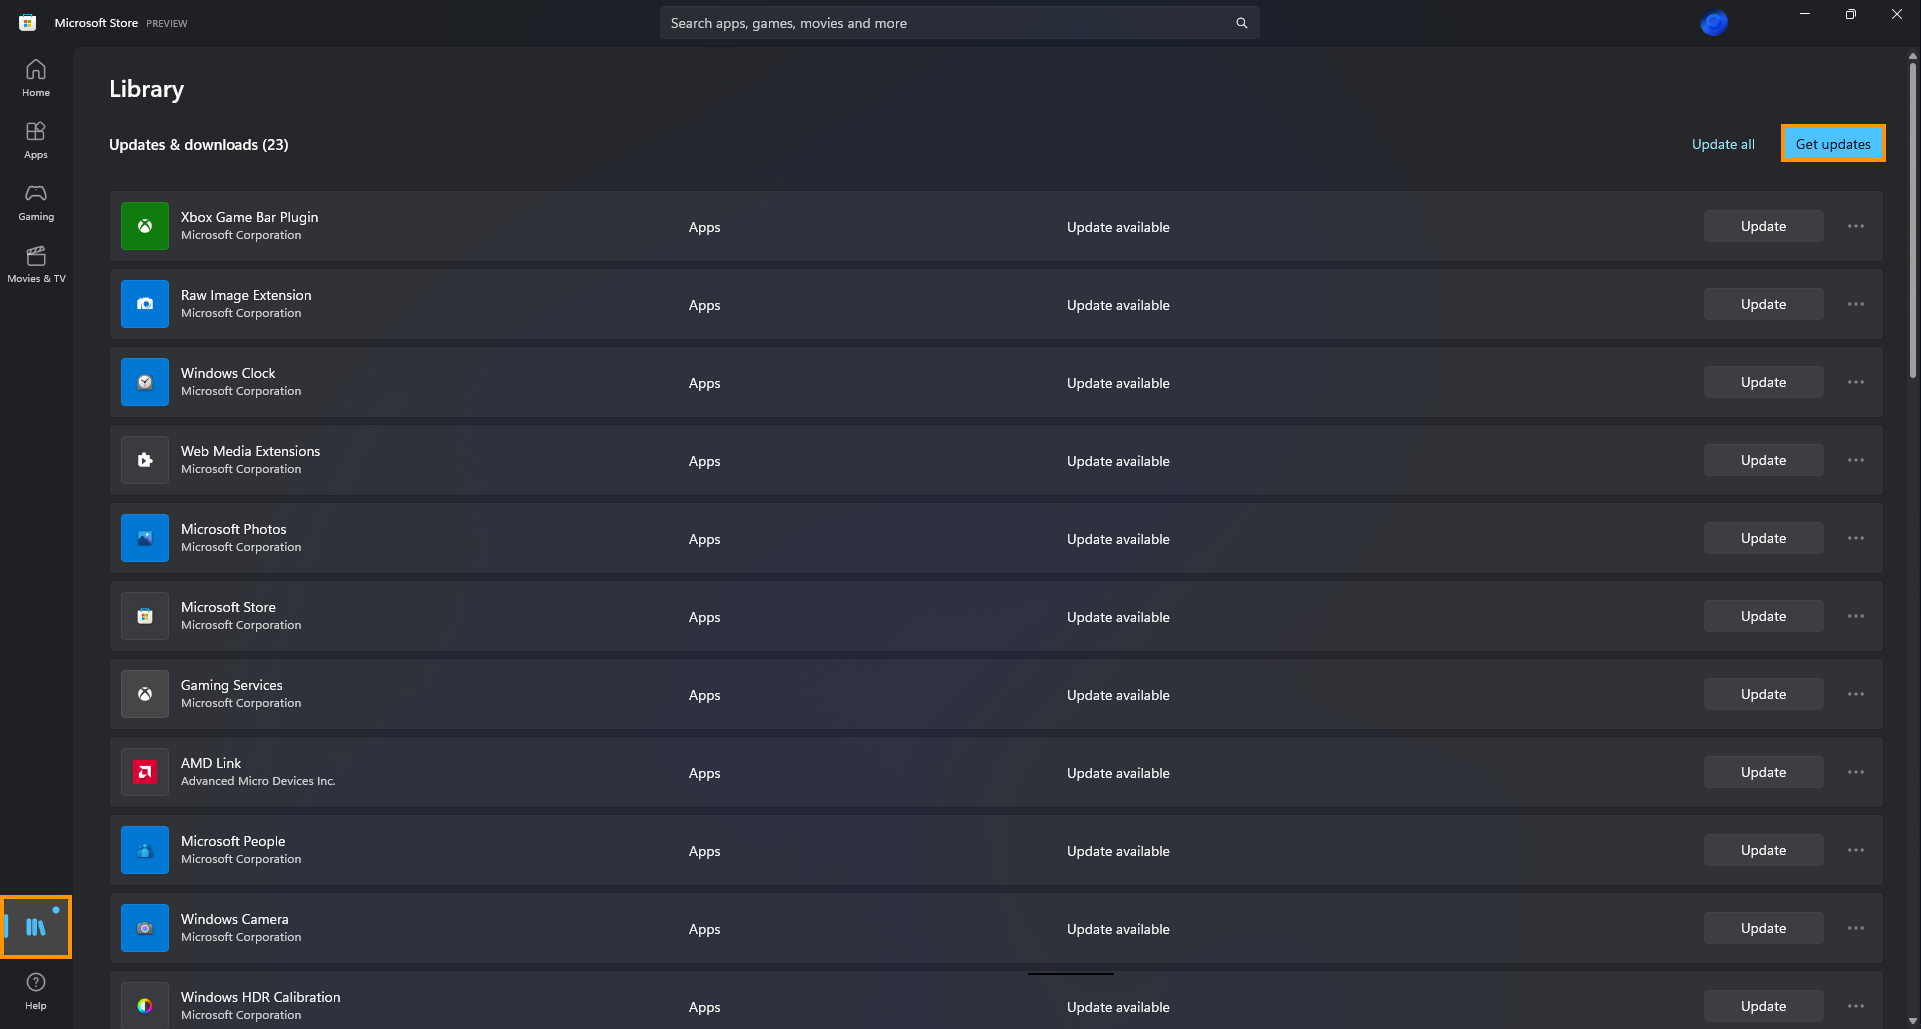The width and height of the screenshot is (1921, 1029).
Task: Select the Gaming Services name text
Action: coord(231,685)
